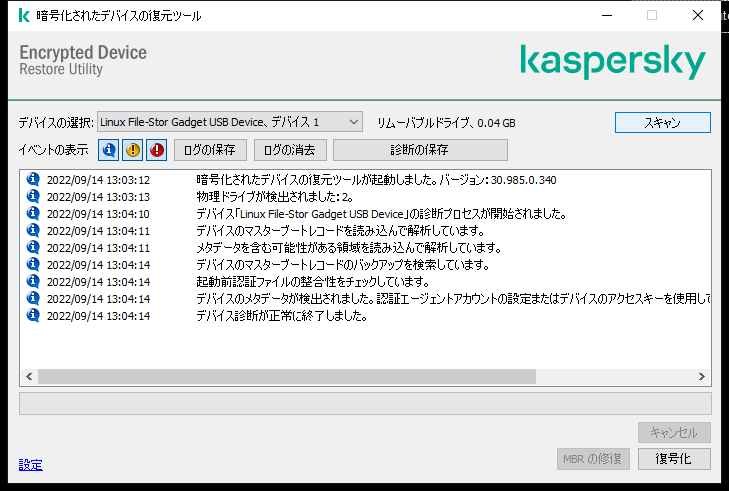This screenshot has width=729, height=491.
Task: Select log text 物理ドライブが検出されました:2。
Action: click(x=275, y=197)
